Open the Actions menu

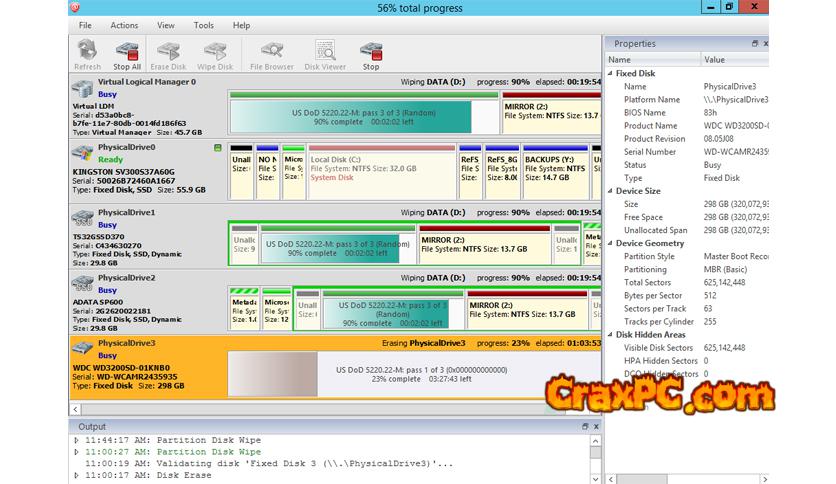(124, 25)
